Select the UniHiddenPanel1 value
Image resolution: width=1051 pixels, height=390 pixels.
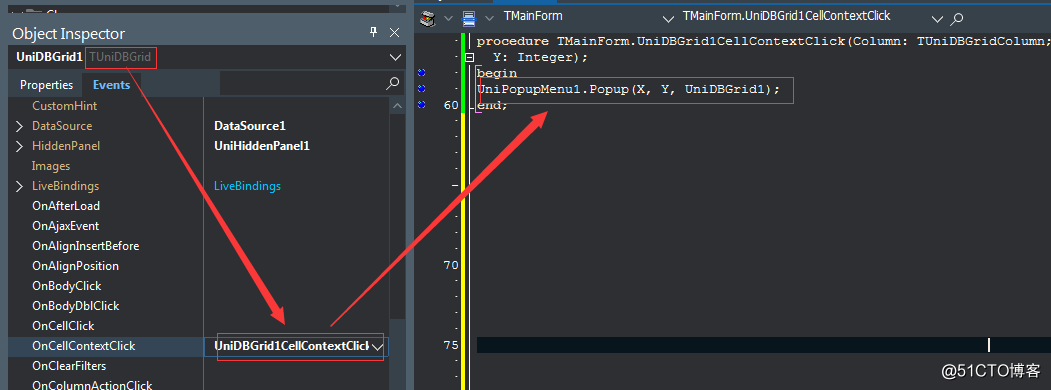[262, 146]
